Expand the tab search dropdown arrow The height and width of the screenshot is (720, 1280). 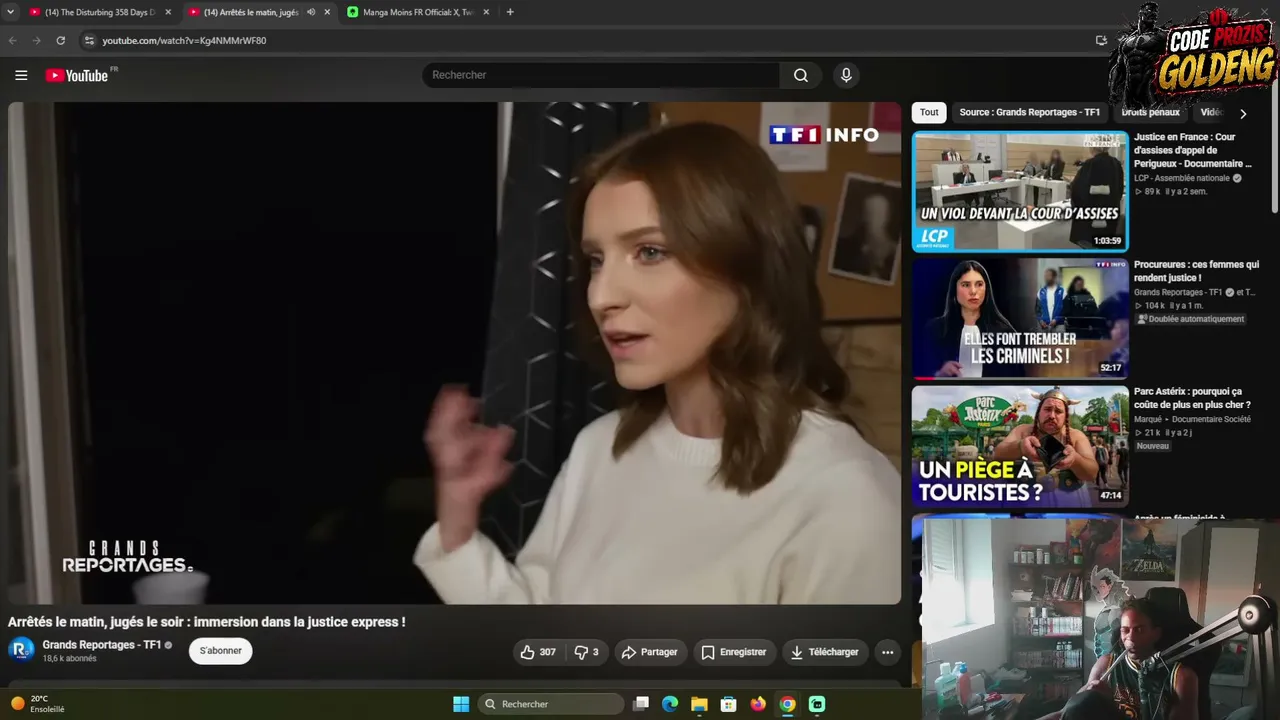(10, 12)
